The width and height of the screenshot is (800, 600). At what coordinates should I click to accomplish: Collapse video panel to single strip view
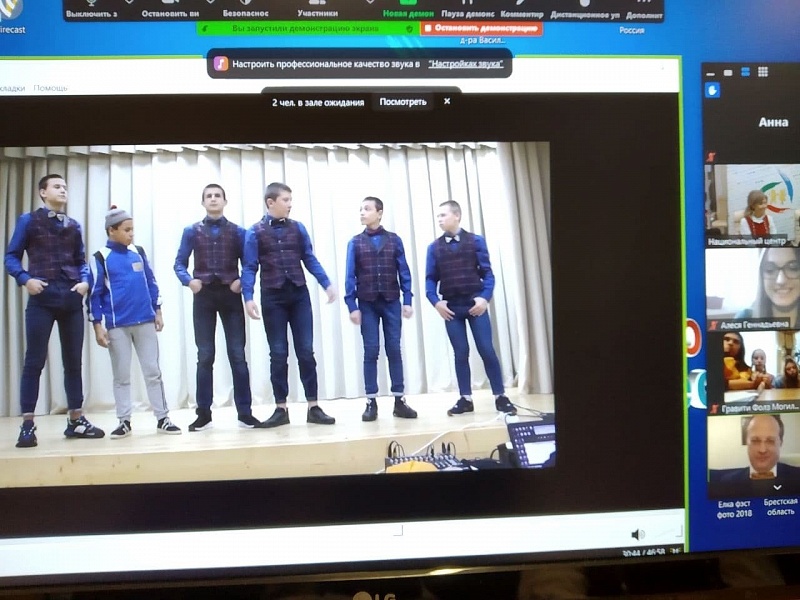tap(728, 71)
